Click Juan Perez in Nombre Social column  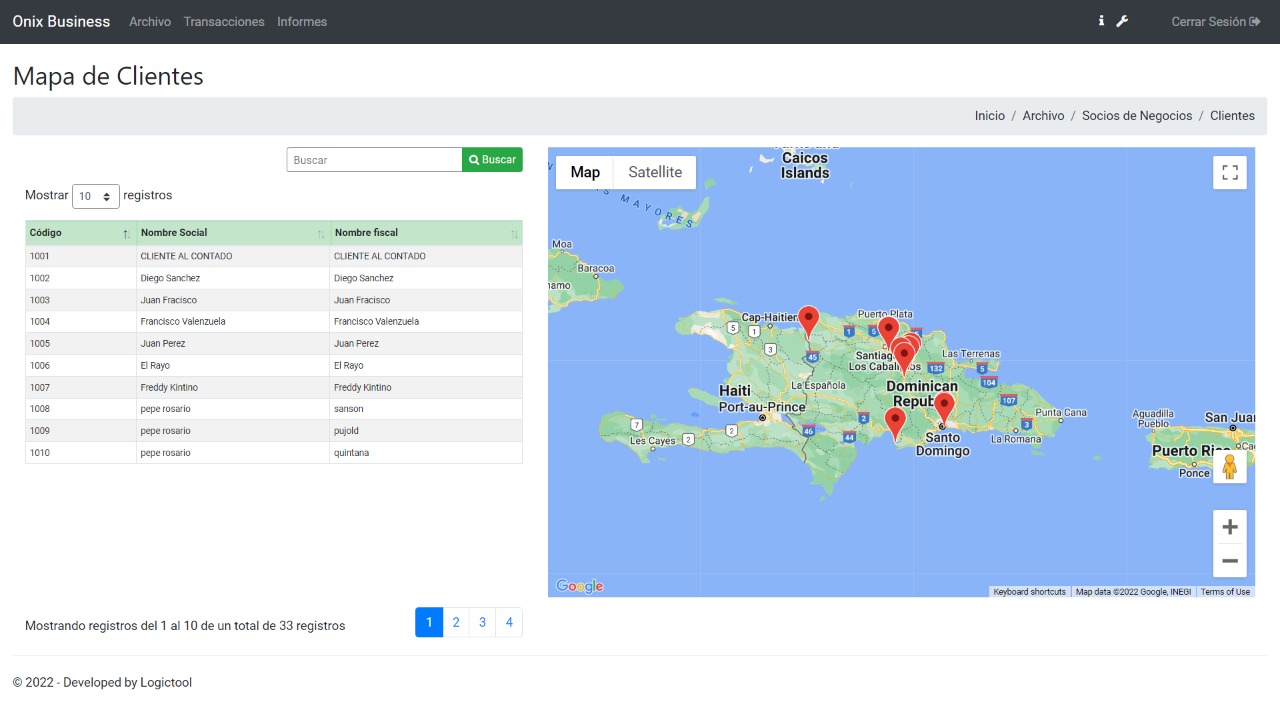point(233,344)
